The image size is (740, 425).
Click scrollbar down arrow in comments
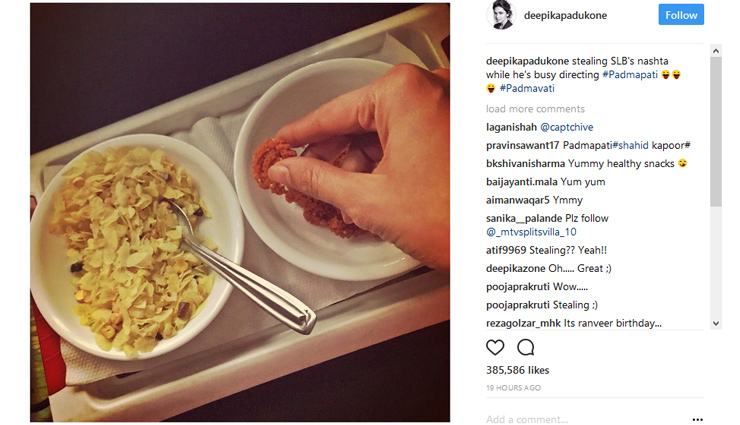716,324
